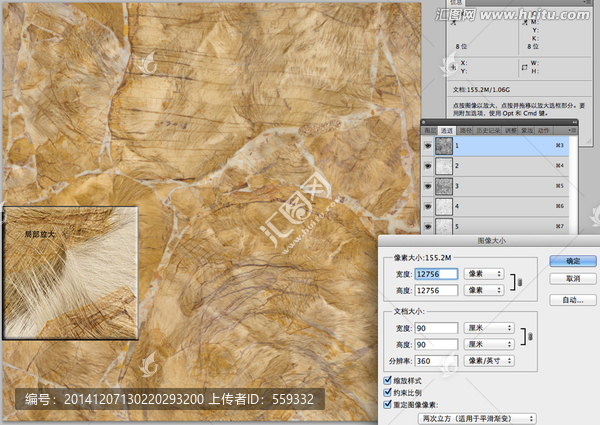The width and height of the screenshot is (600, 425).
Task: Open pixel width unit dropdown 像素
Action: tap(484, 274)
